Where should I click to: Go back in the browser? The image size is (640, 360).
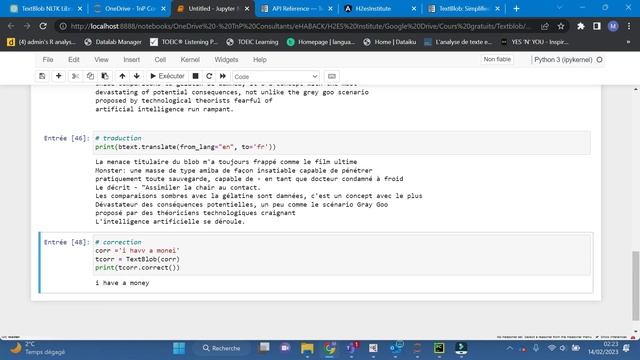(11, 26)
